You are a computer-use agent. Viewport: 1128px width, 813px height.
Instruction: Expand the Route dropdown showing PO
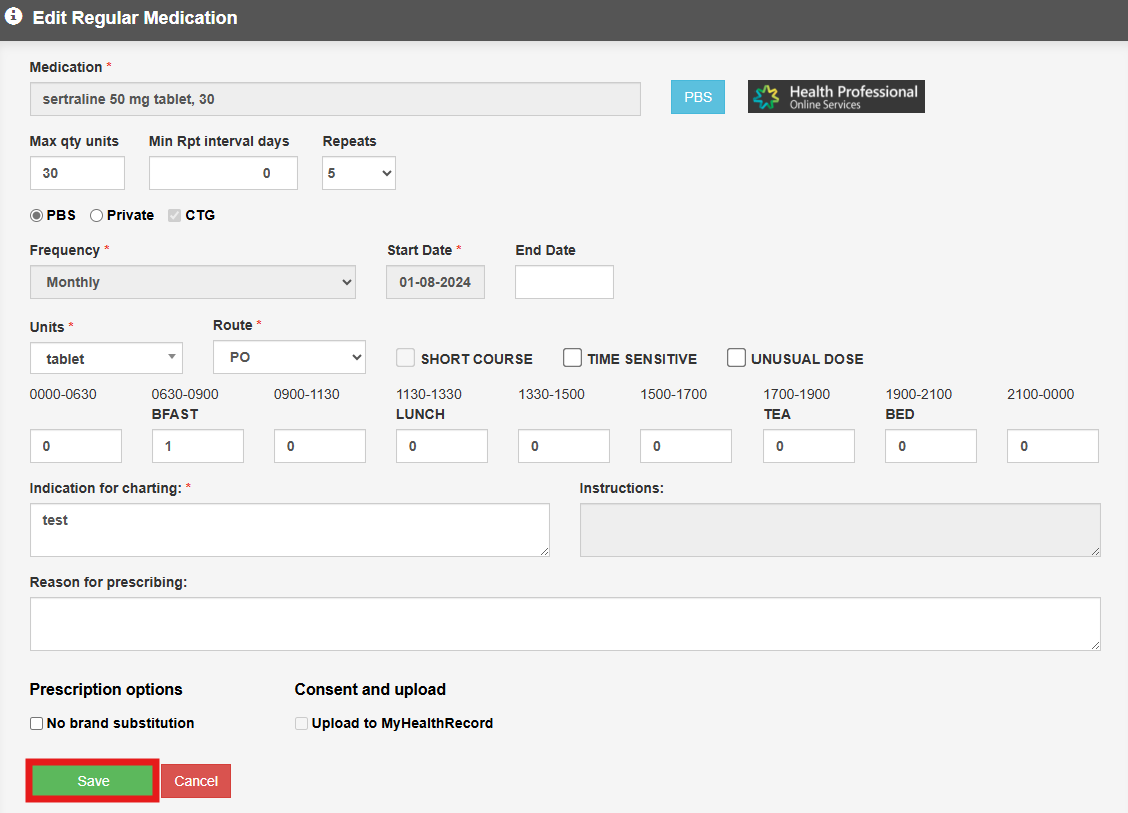pyautogui.click(x=289, y=357)
